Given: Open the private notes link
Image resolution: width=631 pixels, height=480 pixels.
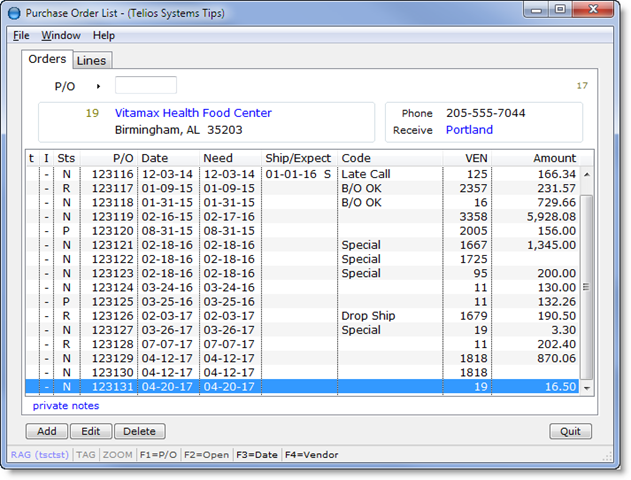Looking at the screenshot, I should 66,407.
